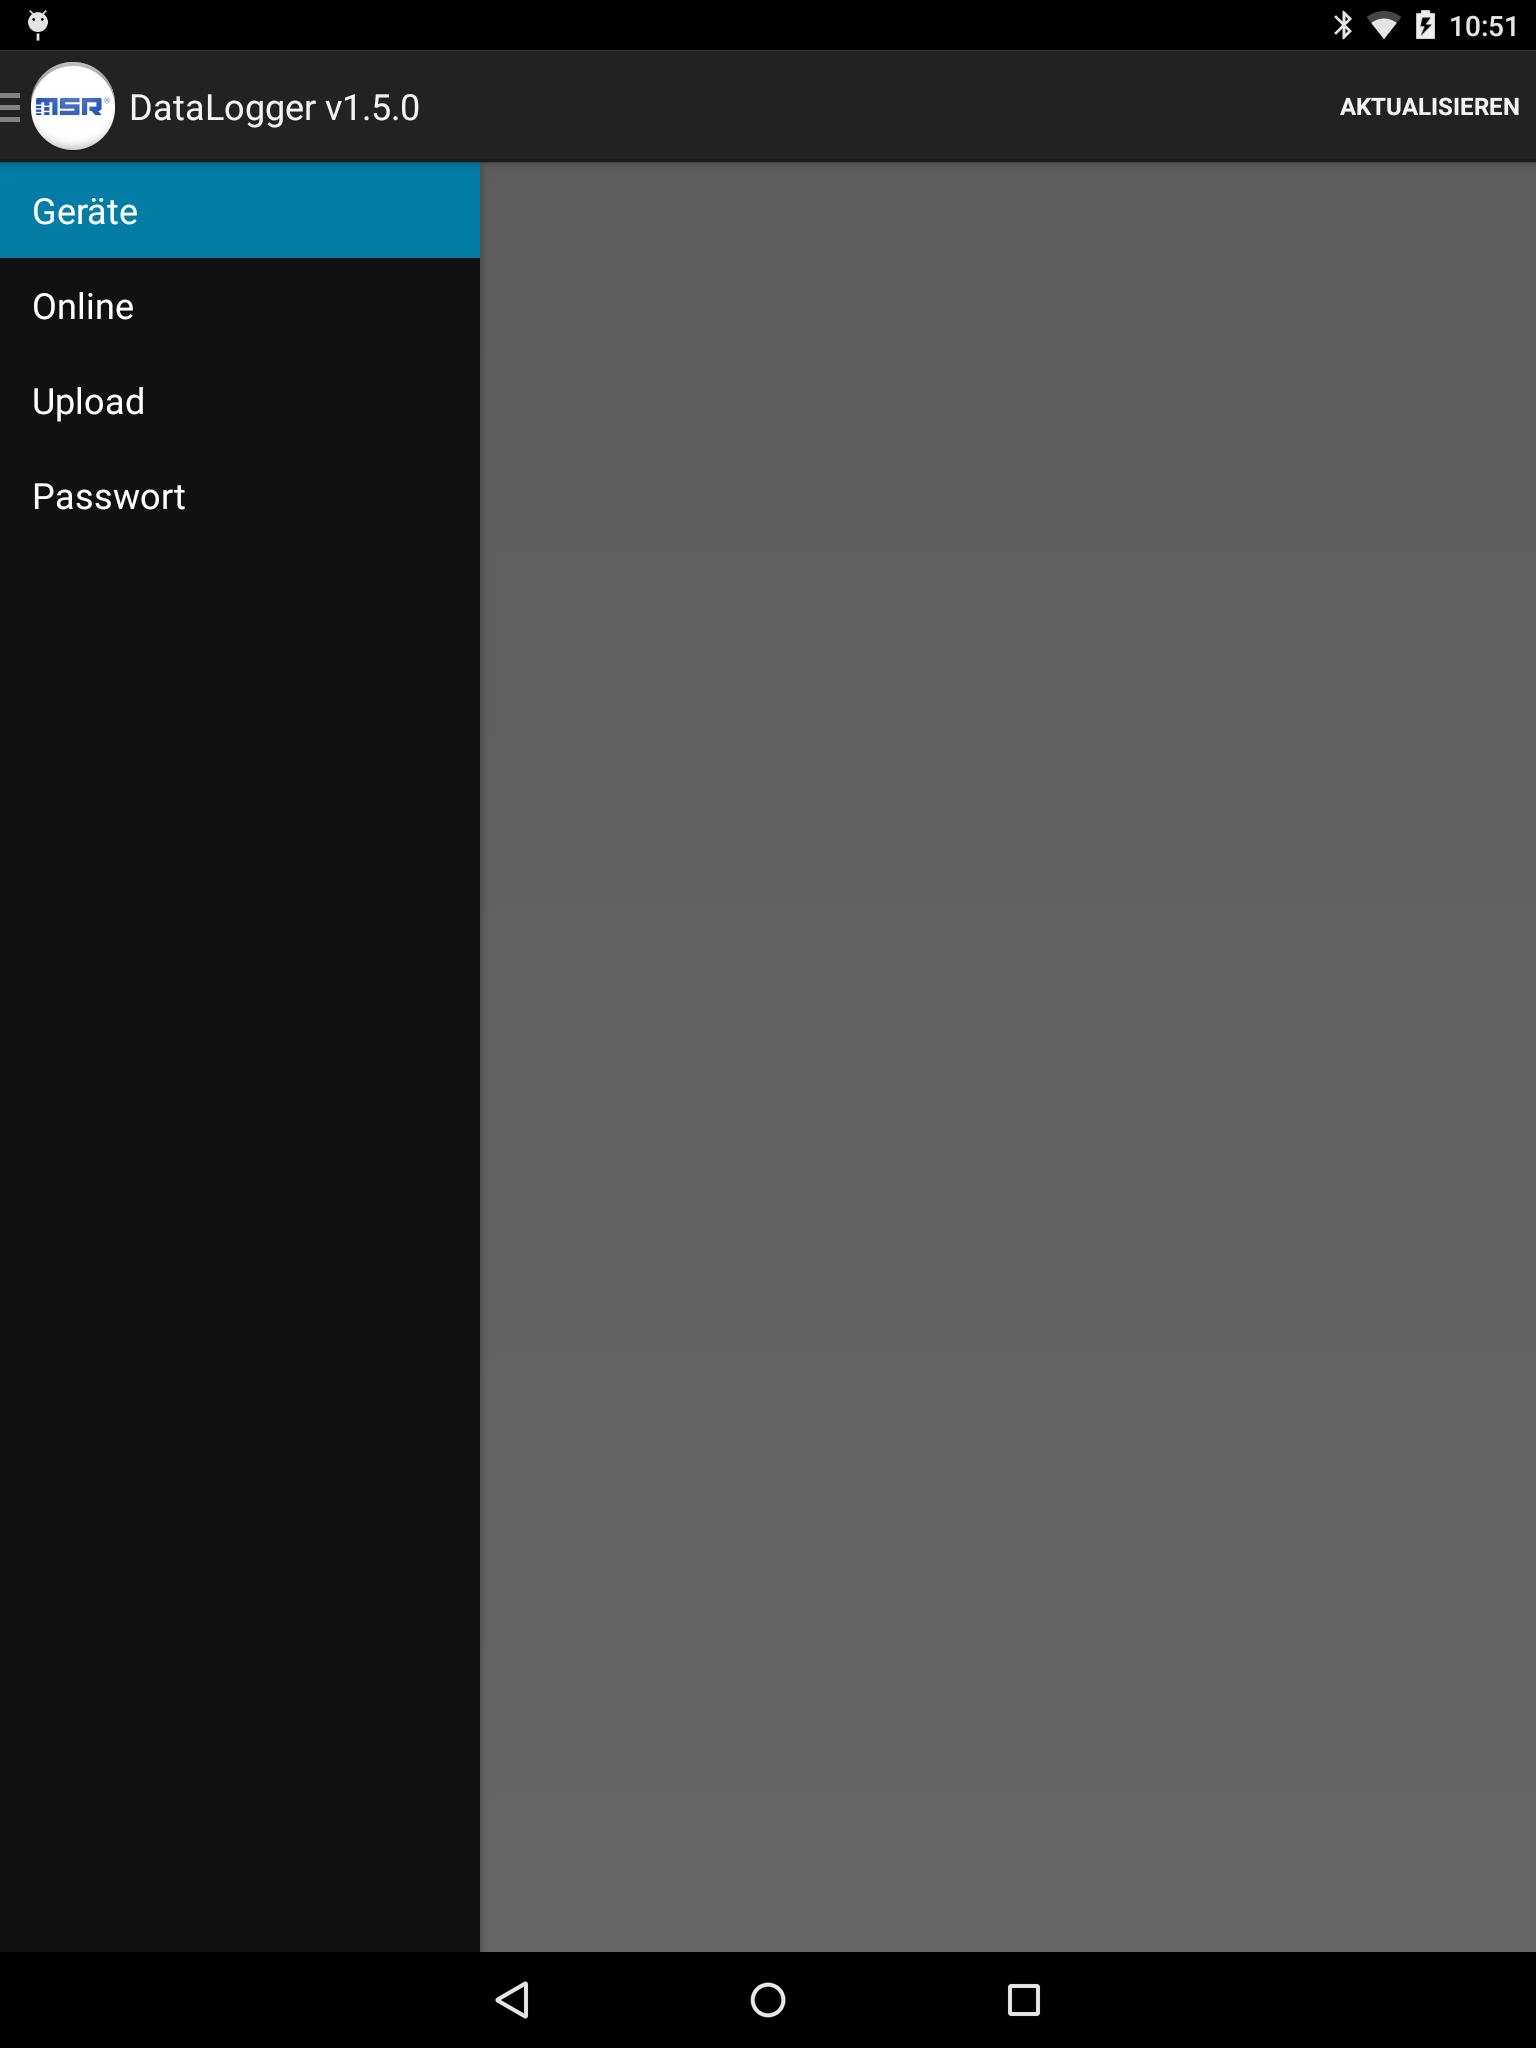Click the battery charging icon
The height and width of the screenshot is (2048, 1536).
click(x=1426, y=25)
